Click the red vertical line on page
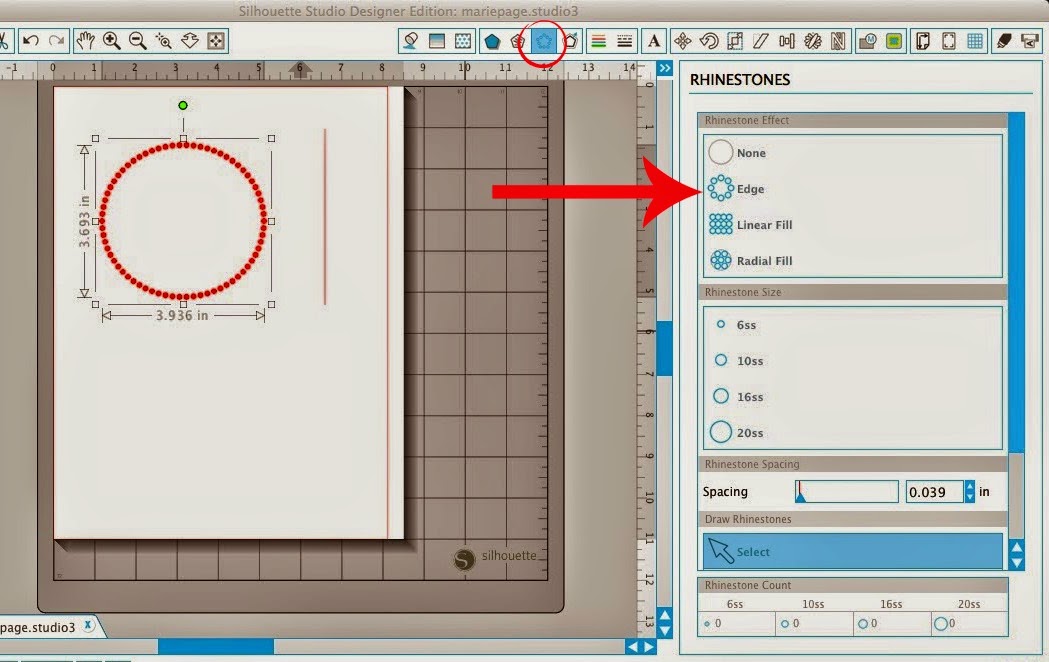 [x=325, y=217]
